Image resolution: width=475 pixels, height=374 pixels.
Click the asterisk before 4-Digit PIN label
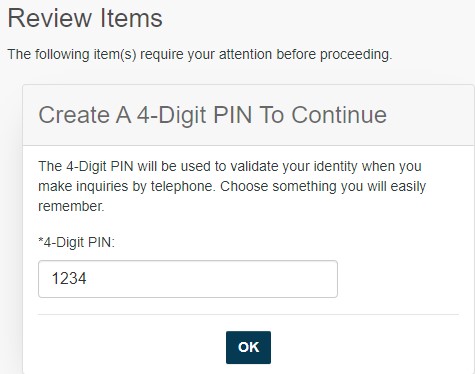pos(41,240)
